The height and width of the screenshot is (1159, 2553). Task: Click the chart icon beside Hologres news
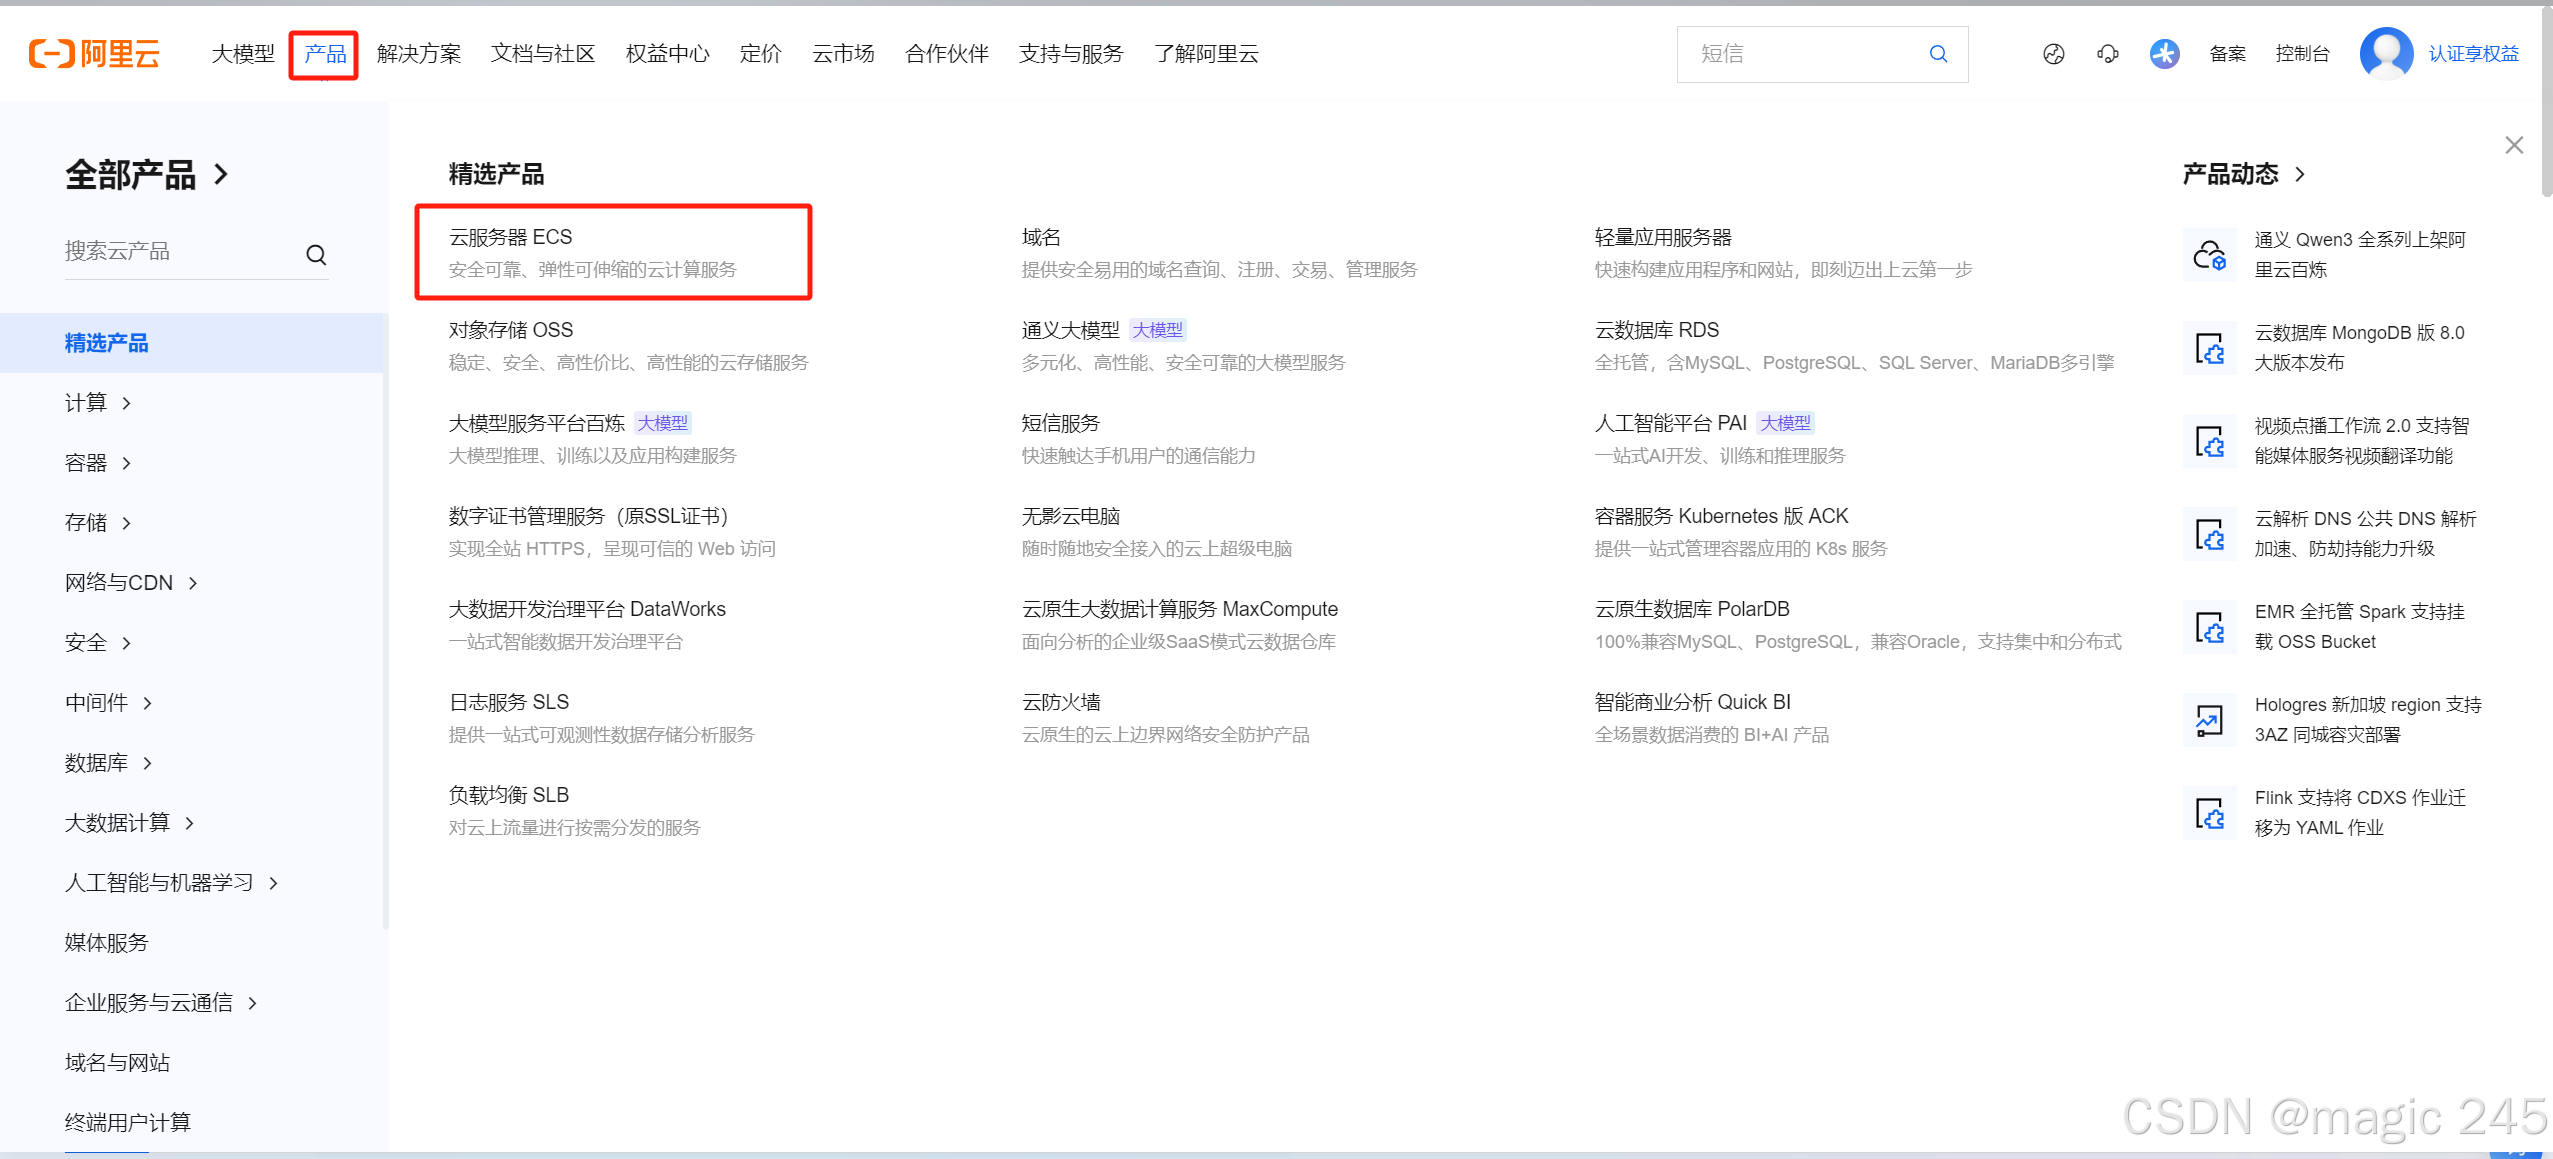click(x=2209, y=720)
